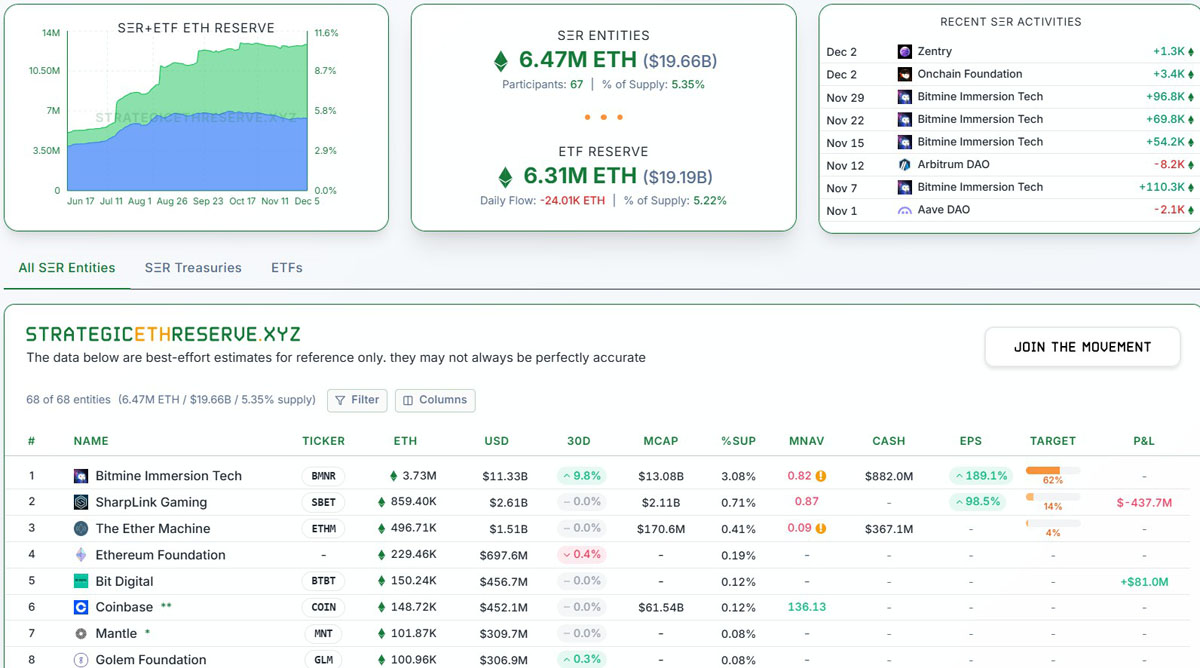This screenshot has width=1200, height=668.
Task: Click the SharpLink Gaming logo in the table
Action: tap(82, 502)
